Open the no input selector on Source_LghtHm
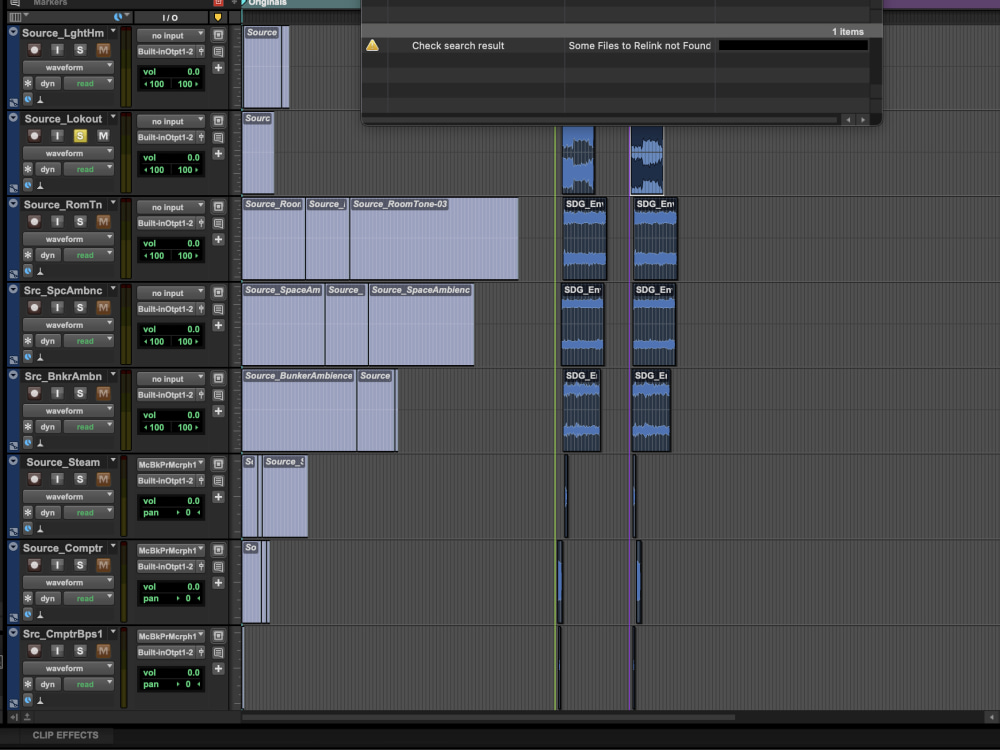 (168, 37)
